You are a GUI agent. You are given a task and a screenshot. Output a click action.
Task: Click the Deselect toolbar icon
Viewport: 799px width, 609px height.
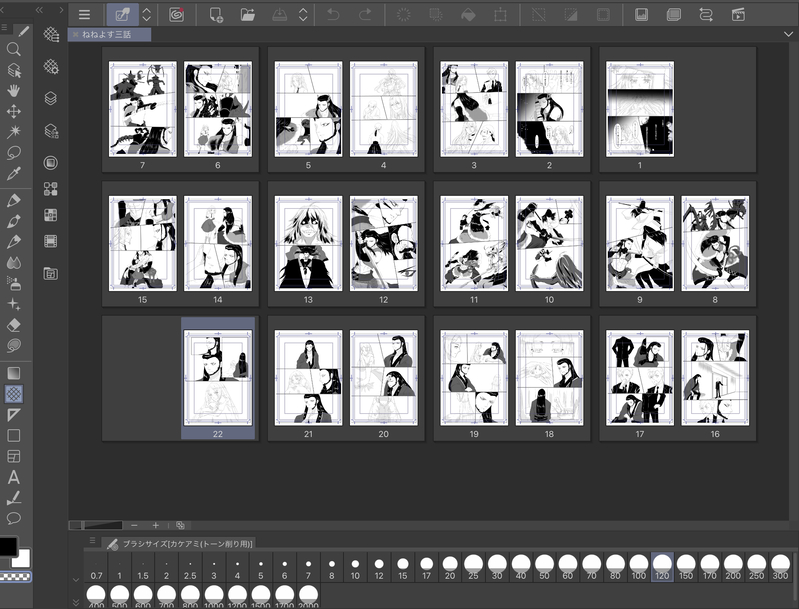click(x=539, y=15)
